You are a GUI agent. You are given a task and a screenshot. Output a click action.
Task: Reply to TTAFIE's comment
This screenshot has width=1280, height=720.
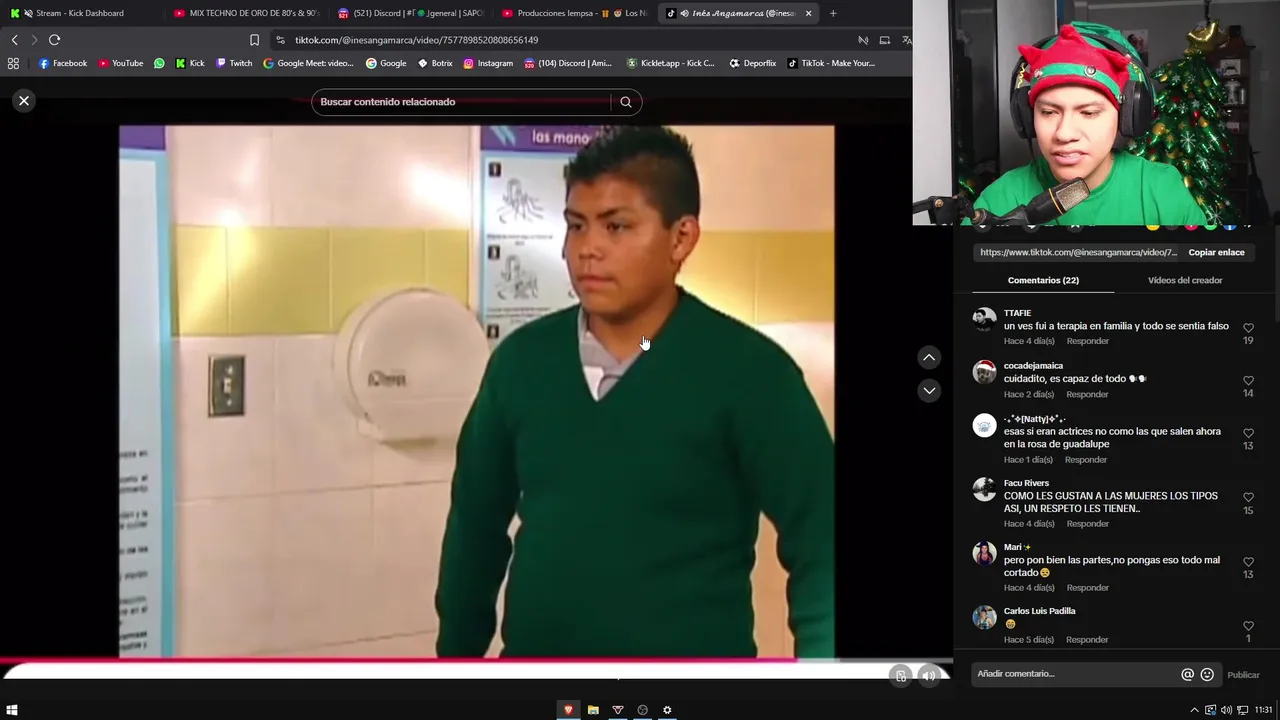click(x=1087, y=342)
